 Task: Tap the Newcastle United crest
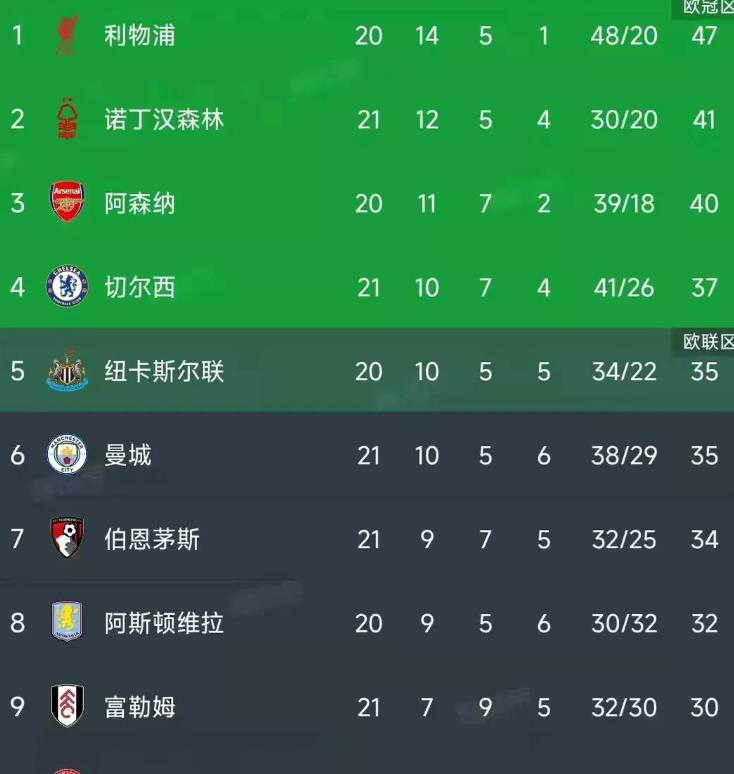[67, 370]
